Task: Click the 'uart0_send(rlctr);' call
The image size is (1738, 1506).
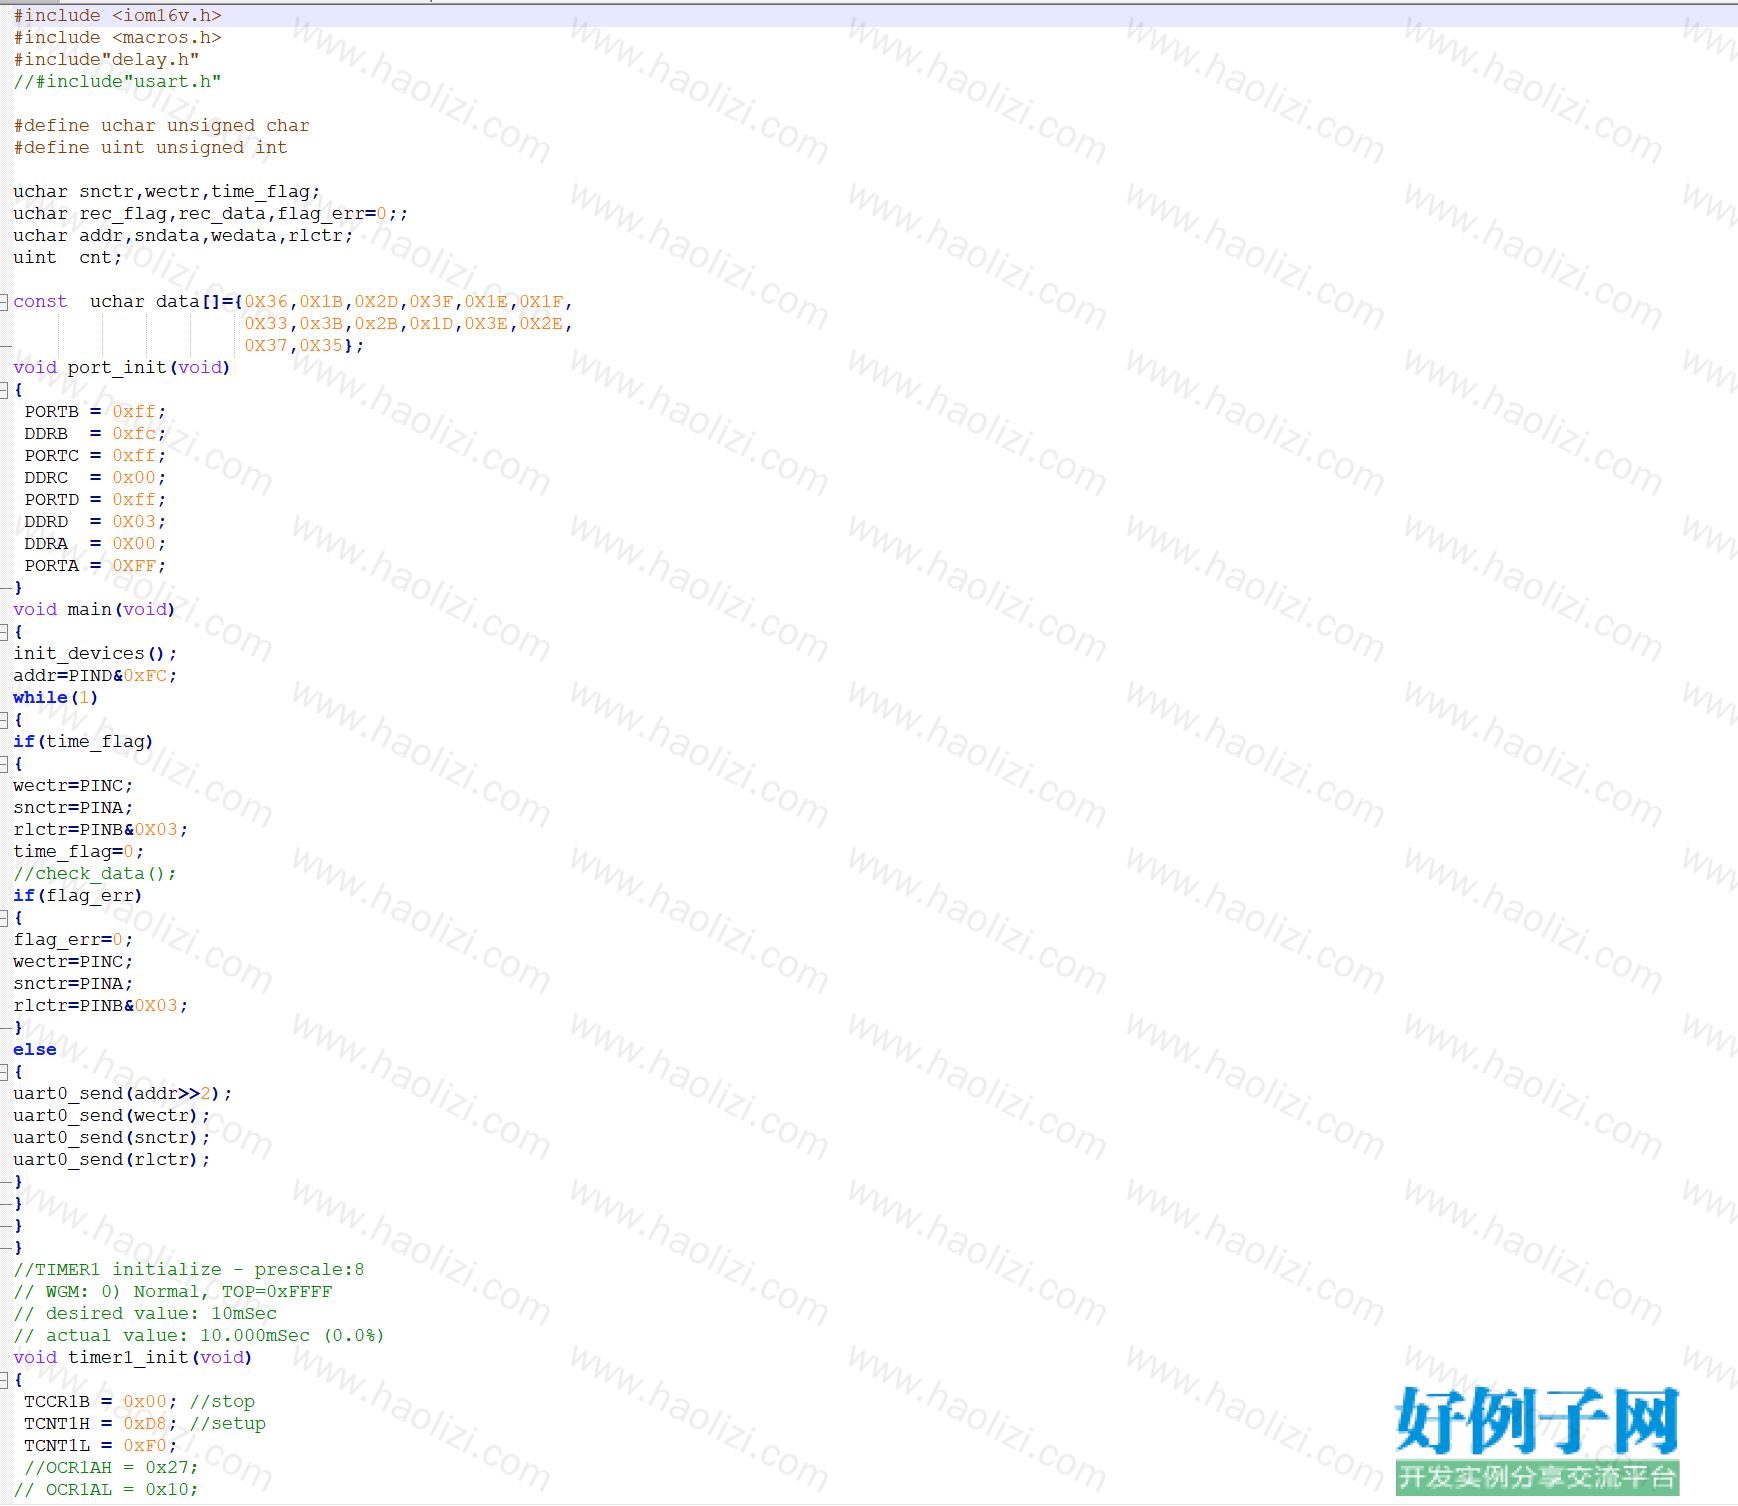Action: click(x=112, y=1160)
